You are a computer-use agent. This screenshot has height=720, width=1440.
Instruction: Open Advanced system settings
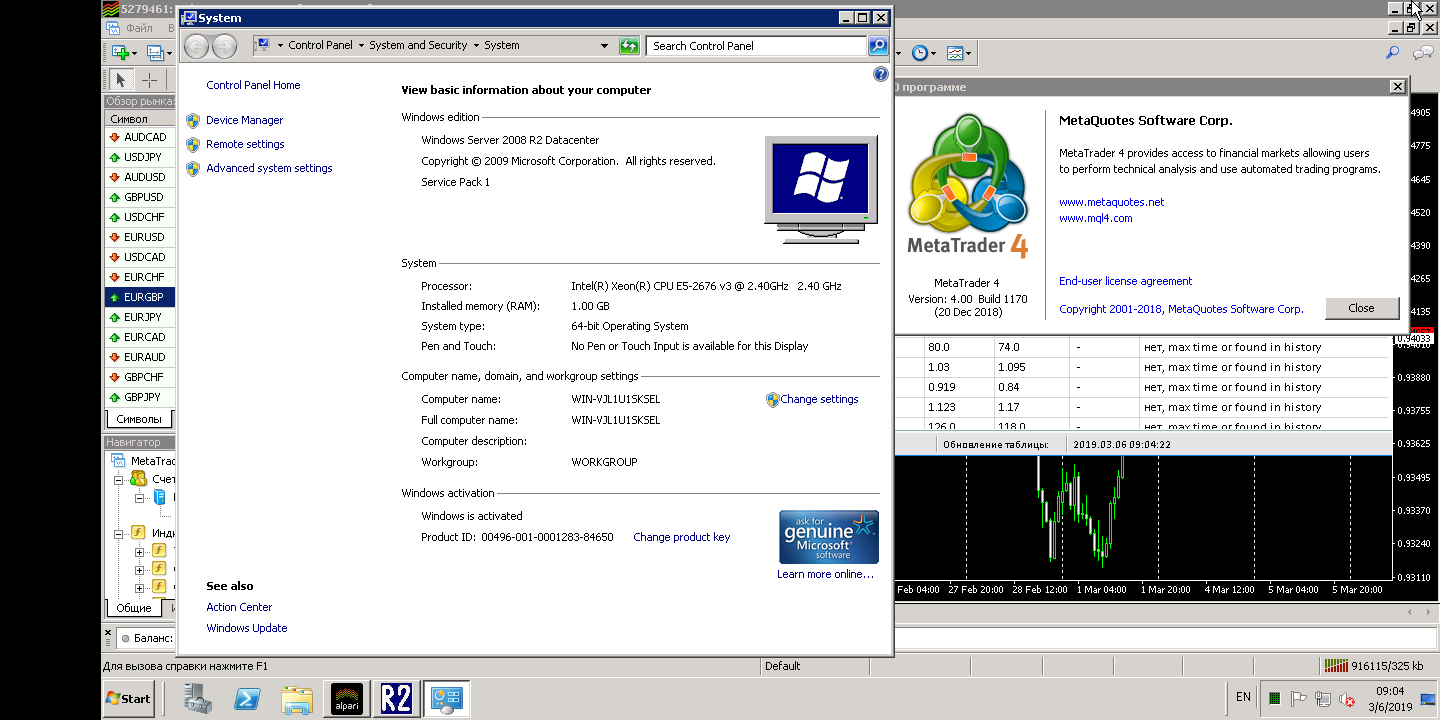point(269,168)
